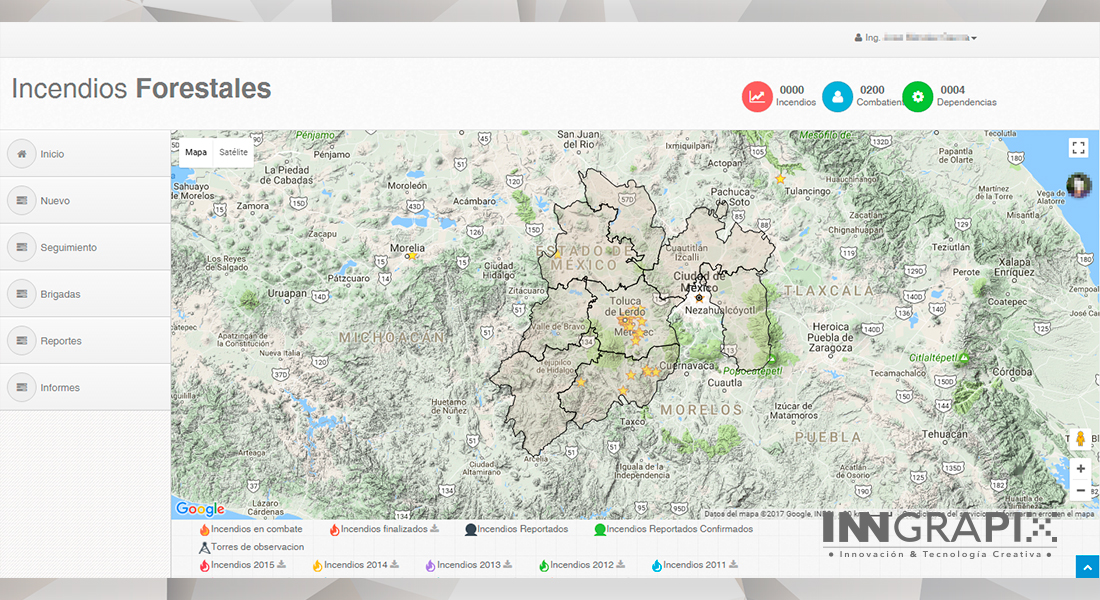This screenshot has width=1100, height=600.
Task: Click the green Dependencias gear icon
Action: pyautogui.click(x=917, y=97)
